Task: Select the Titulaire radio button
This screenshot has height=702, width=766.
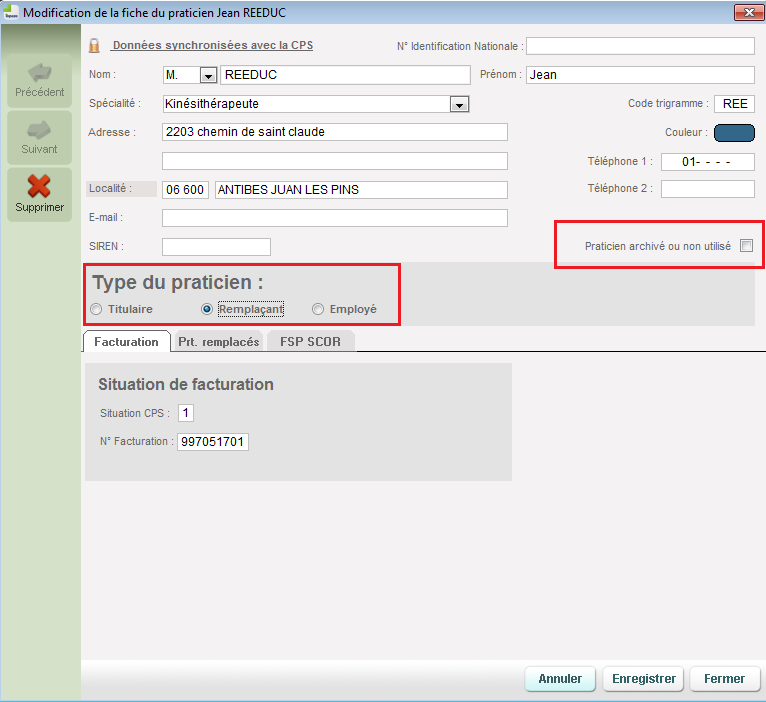Action: (x=96, y=309)
